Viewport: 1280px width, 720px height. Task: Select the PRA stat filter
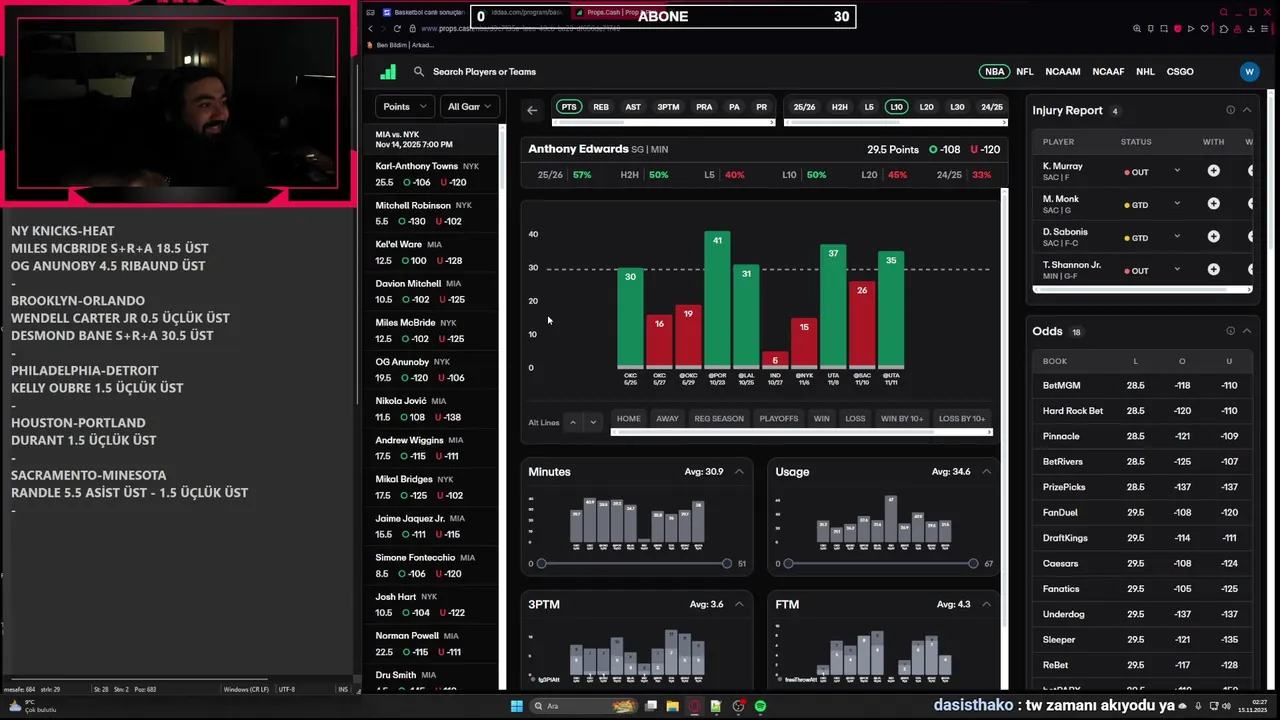(704, 107)
